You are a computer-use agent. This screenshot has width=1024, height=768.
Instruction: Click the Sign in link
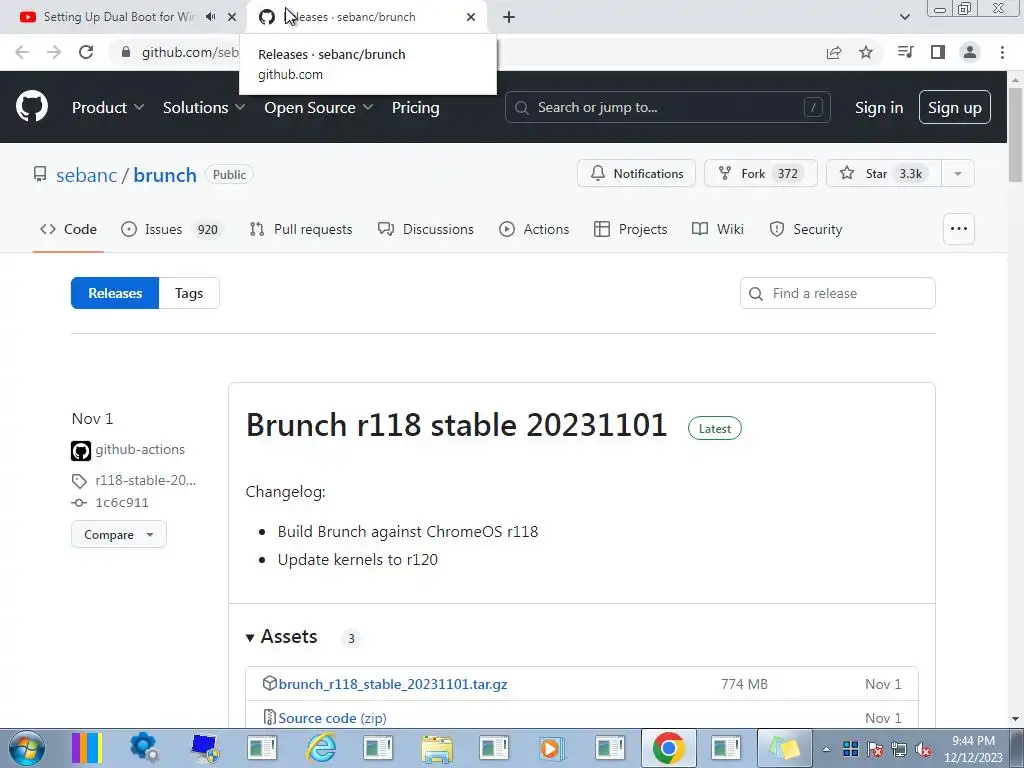(879, 108)
